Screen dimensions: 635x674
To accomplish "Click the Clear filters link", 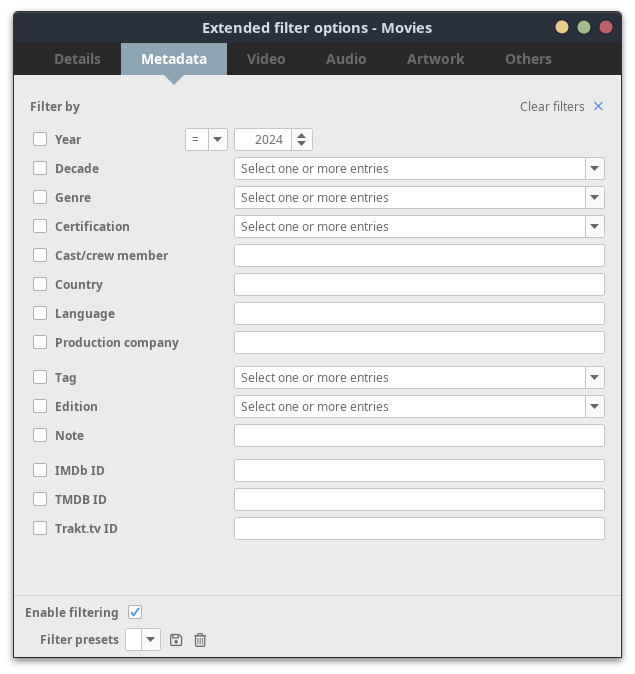I will click(x=552, y=106).
